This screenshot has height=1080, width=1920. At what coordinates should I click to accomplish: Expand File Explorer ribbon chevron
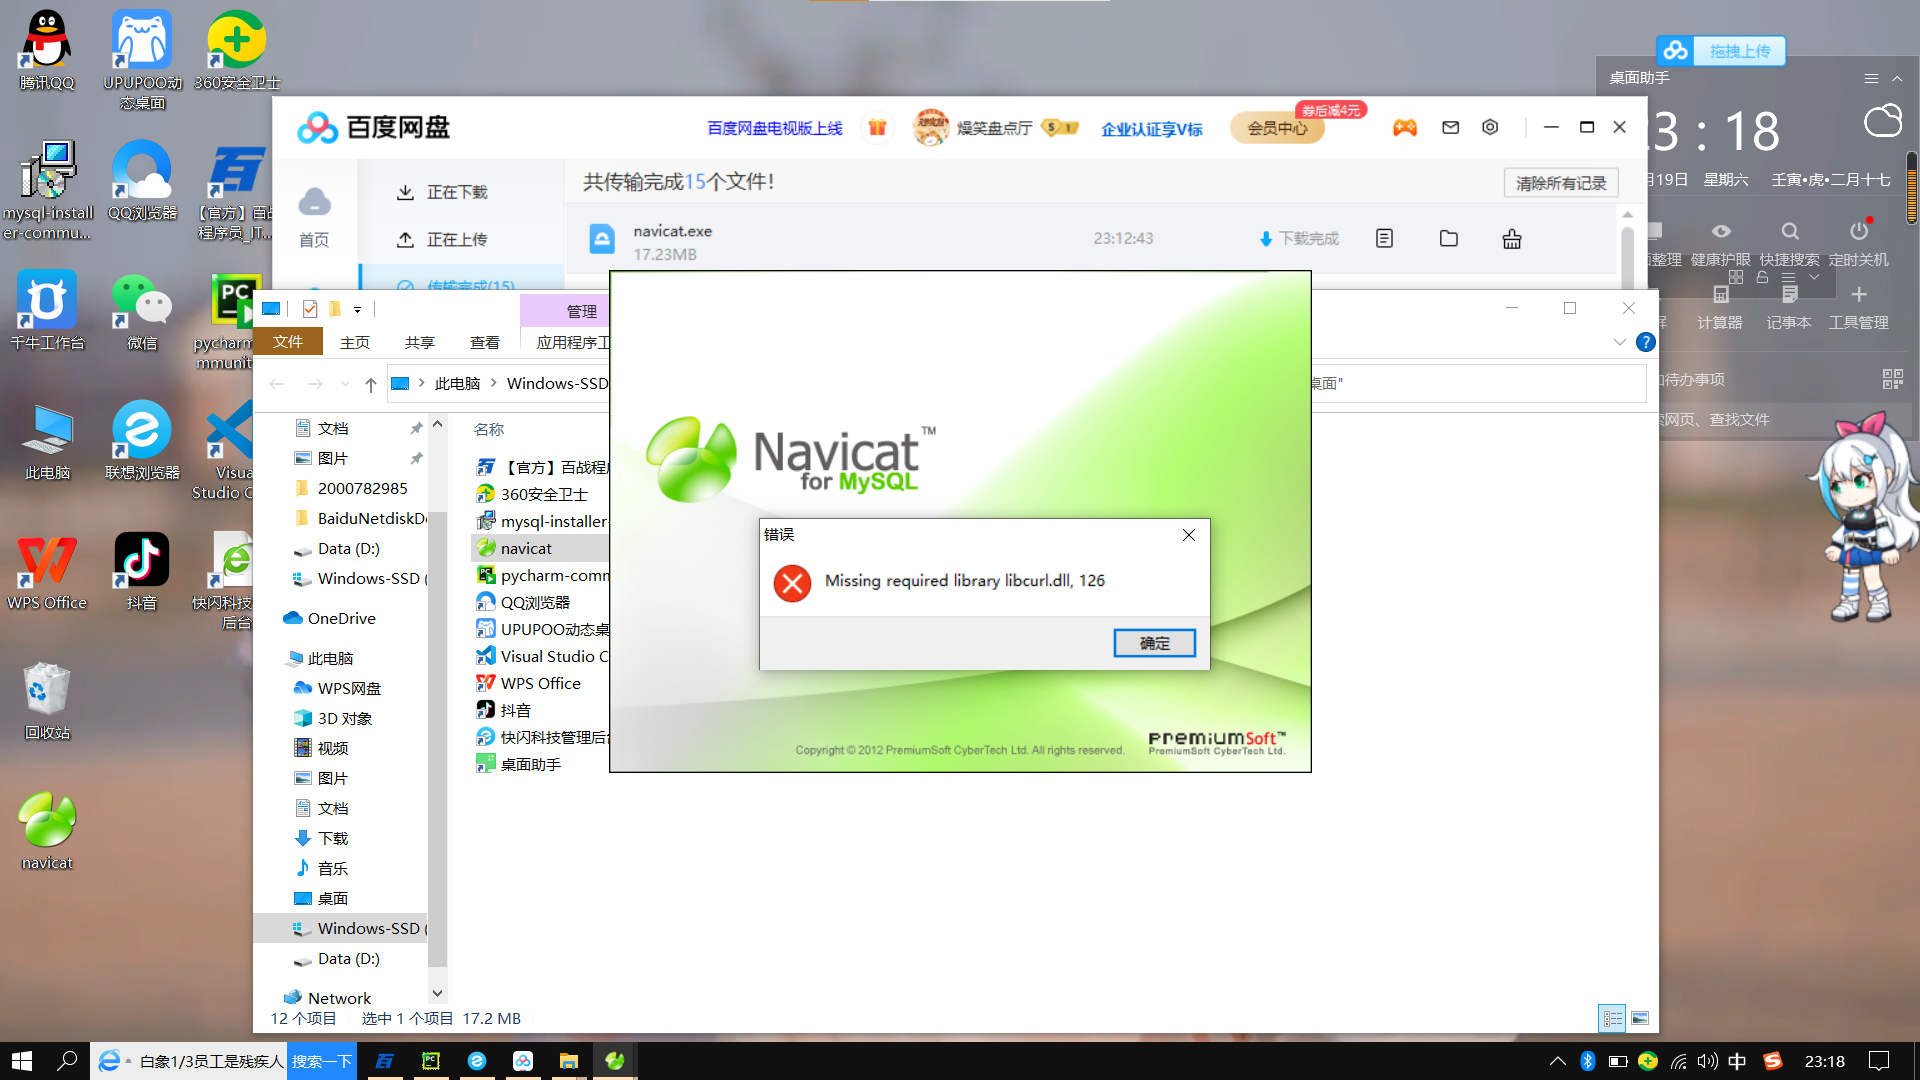pyautogui.click(x=1619, y=342)
